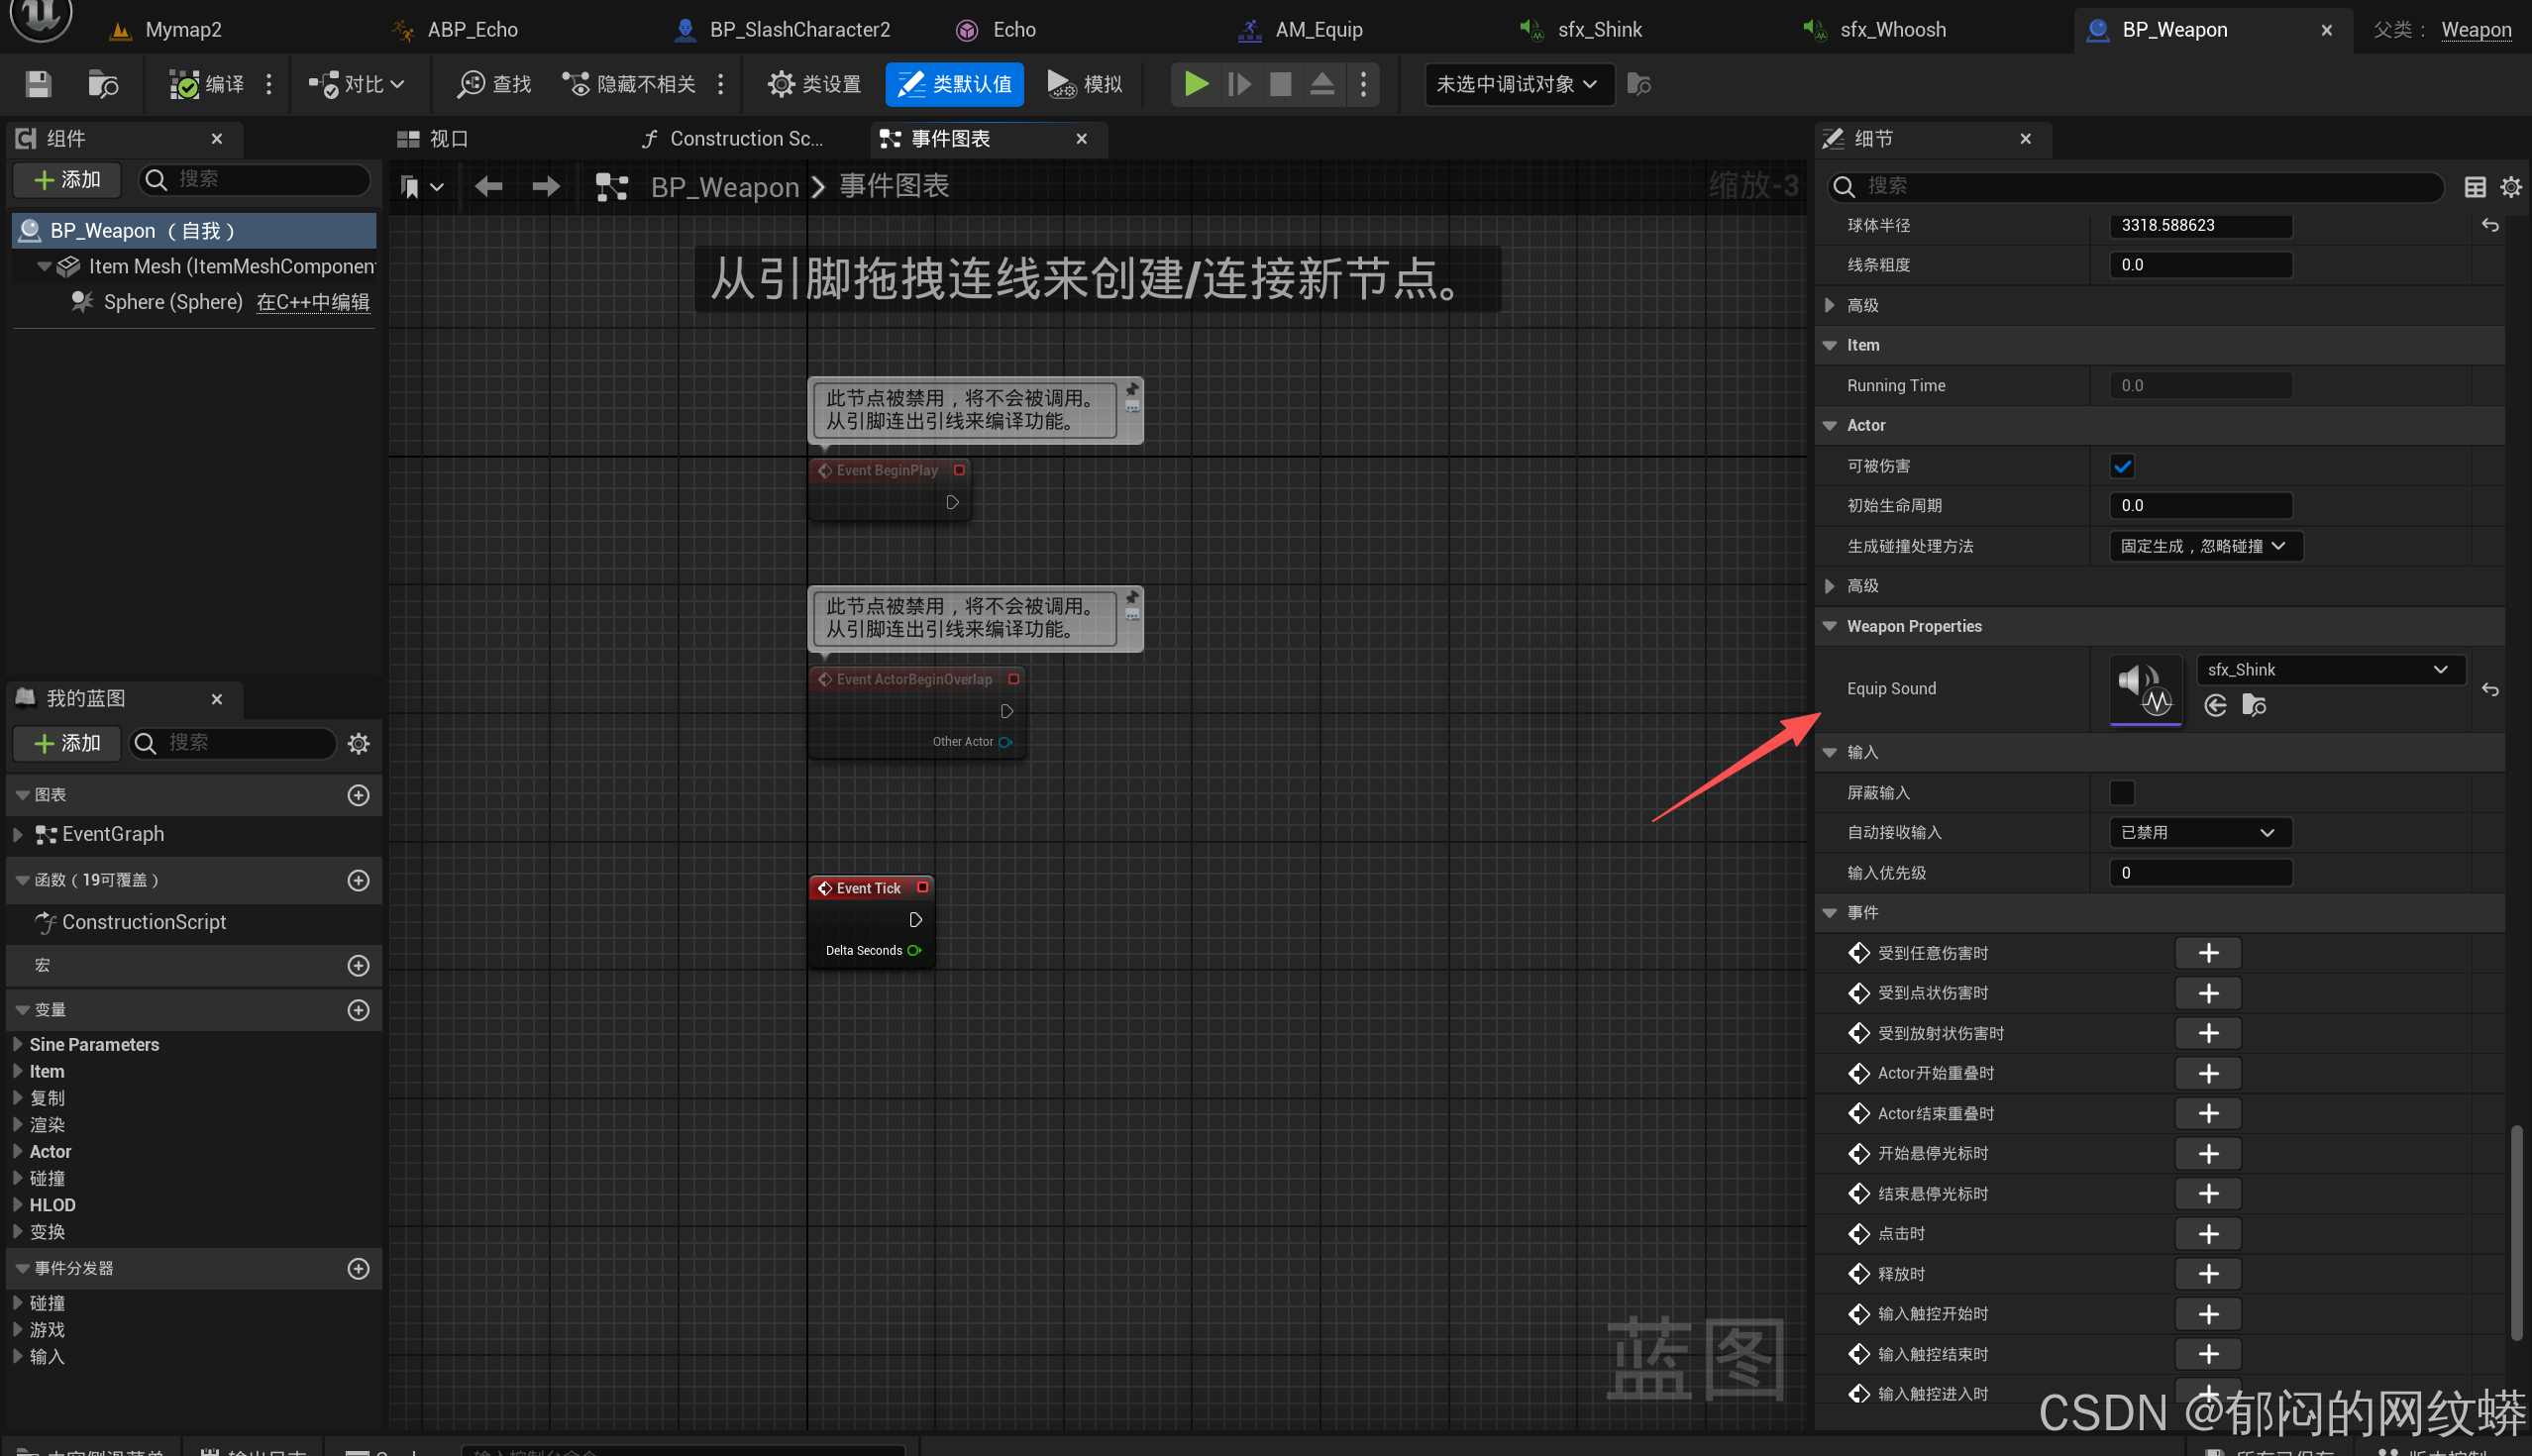Open the sfx_Shink sound dropdown
The height and width of the screenshot is (1456, 2532).
click(2330, 670)
